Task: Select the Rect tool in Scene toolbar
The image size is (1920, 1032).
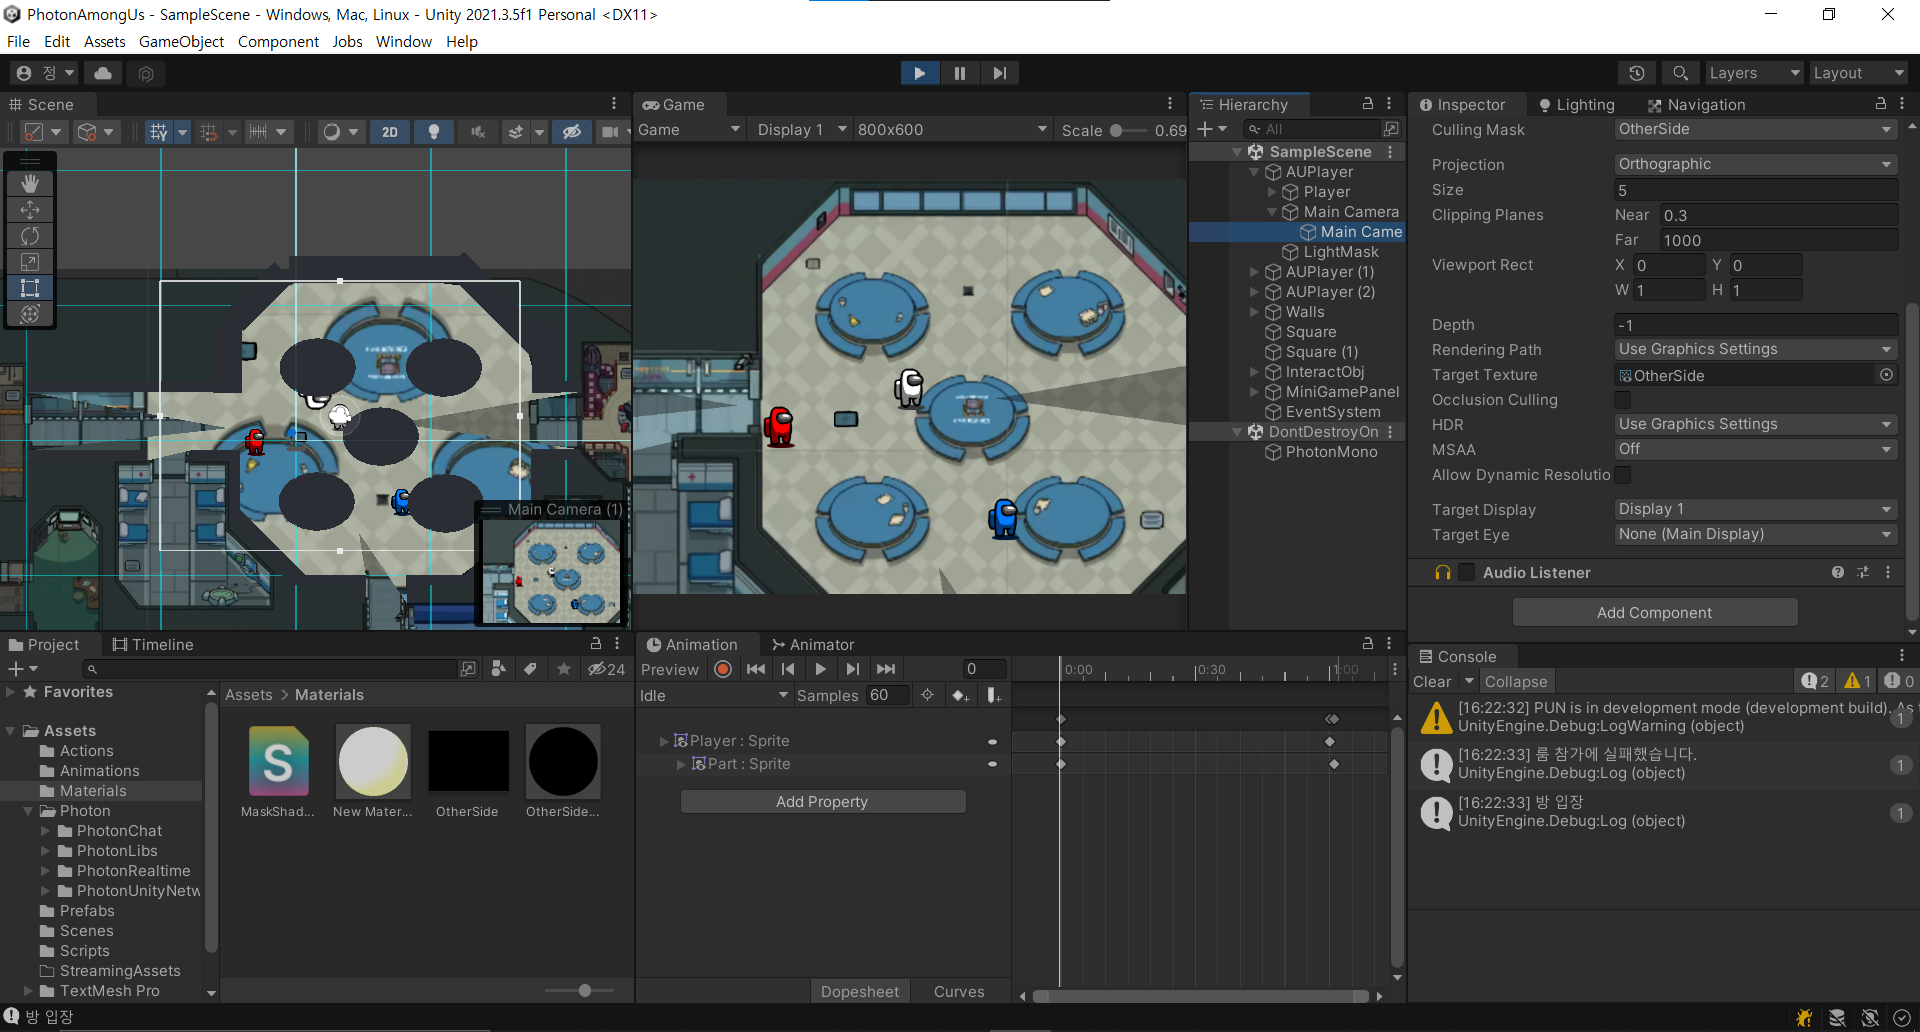Action: point(30,288)
